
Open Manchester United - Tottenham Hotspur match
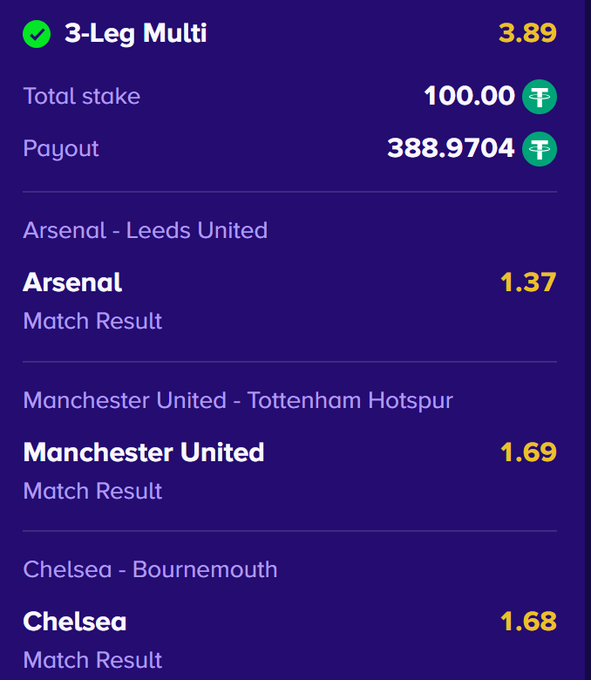[238, 400]
